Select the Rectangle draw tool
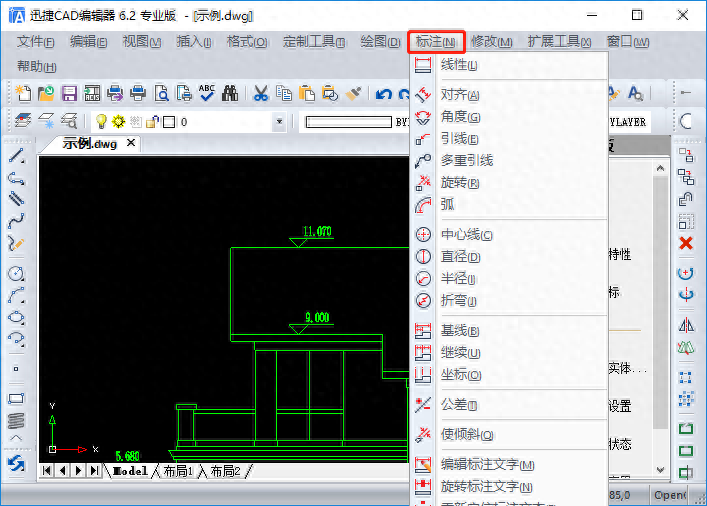Viewport: 707px width, 506px height. [16, 399]
